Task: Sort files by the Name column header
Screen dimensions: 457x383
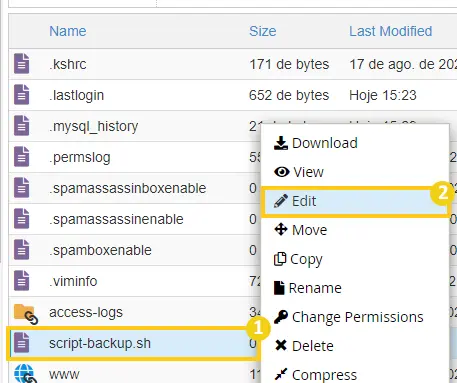Action: tap(68, 31)
